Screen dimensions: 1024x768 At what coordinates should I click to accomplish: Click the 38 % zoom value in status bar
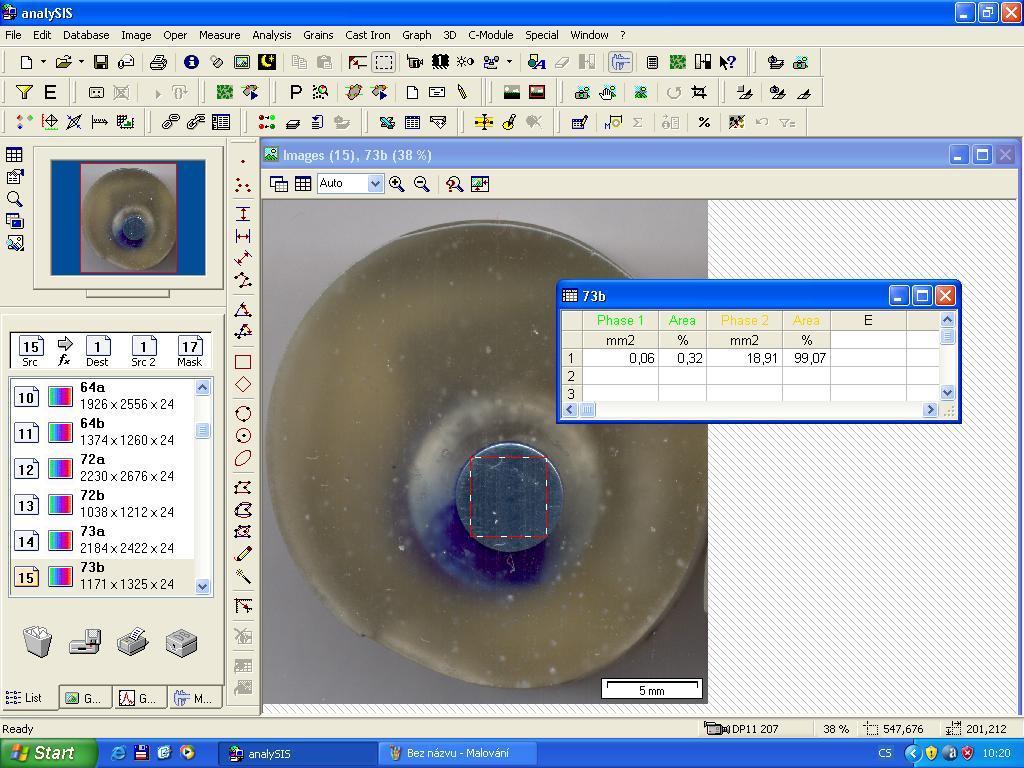836,729
